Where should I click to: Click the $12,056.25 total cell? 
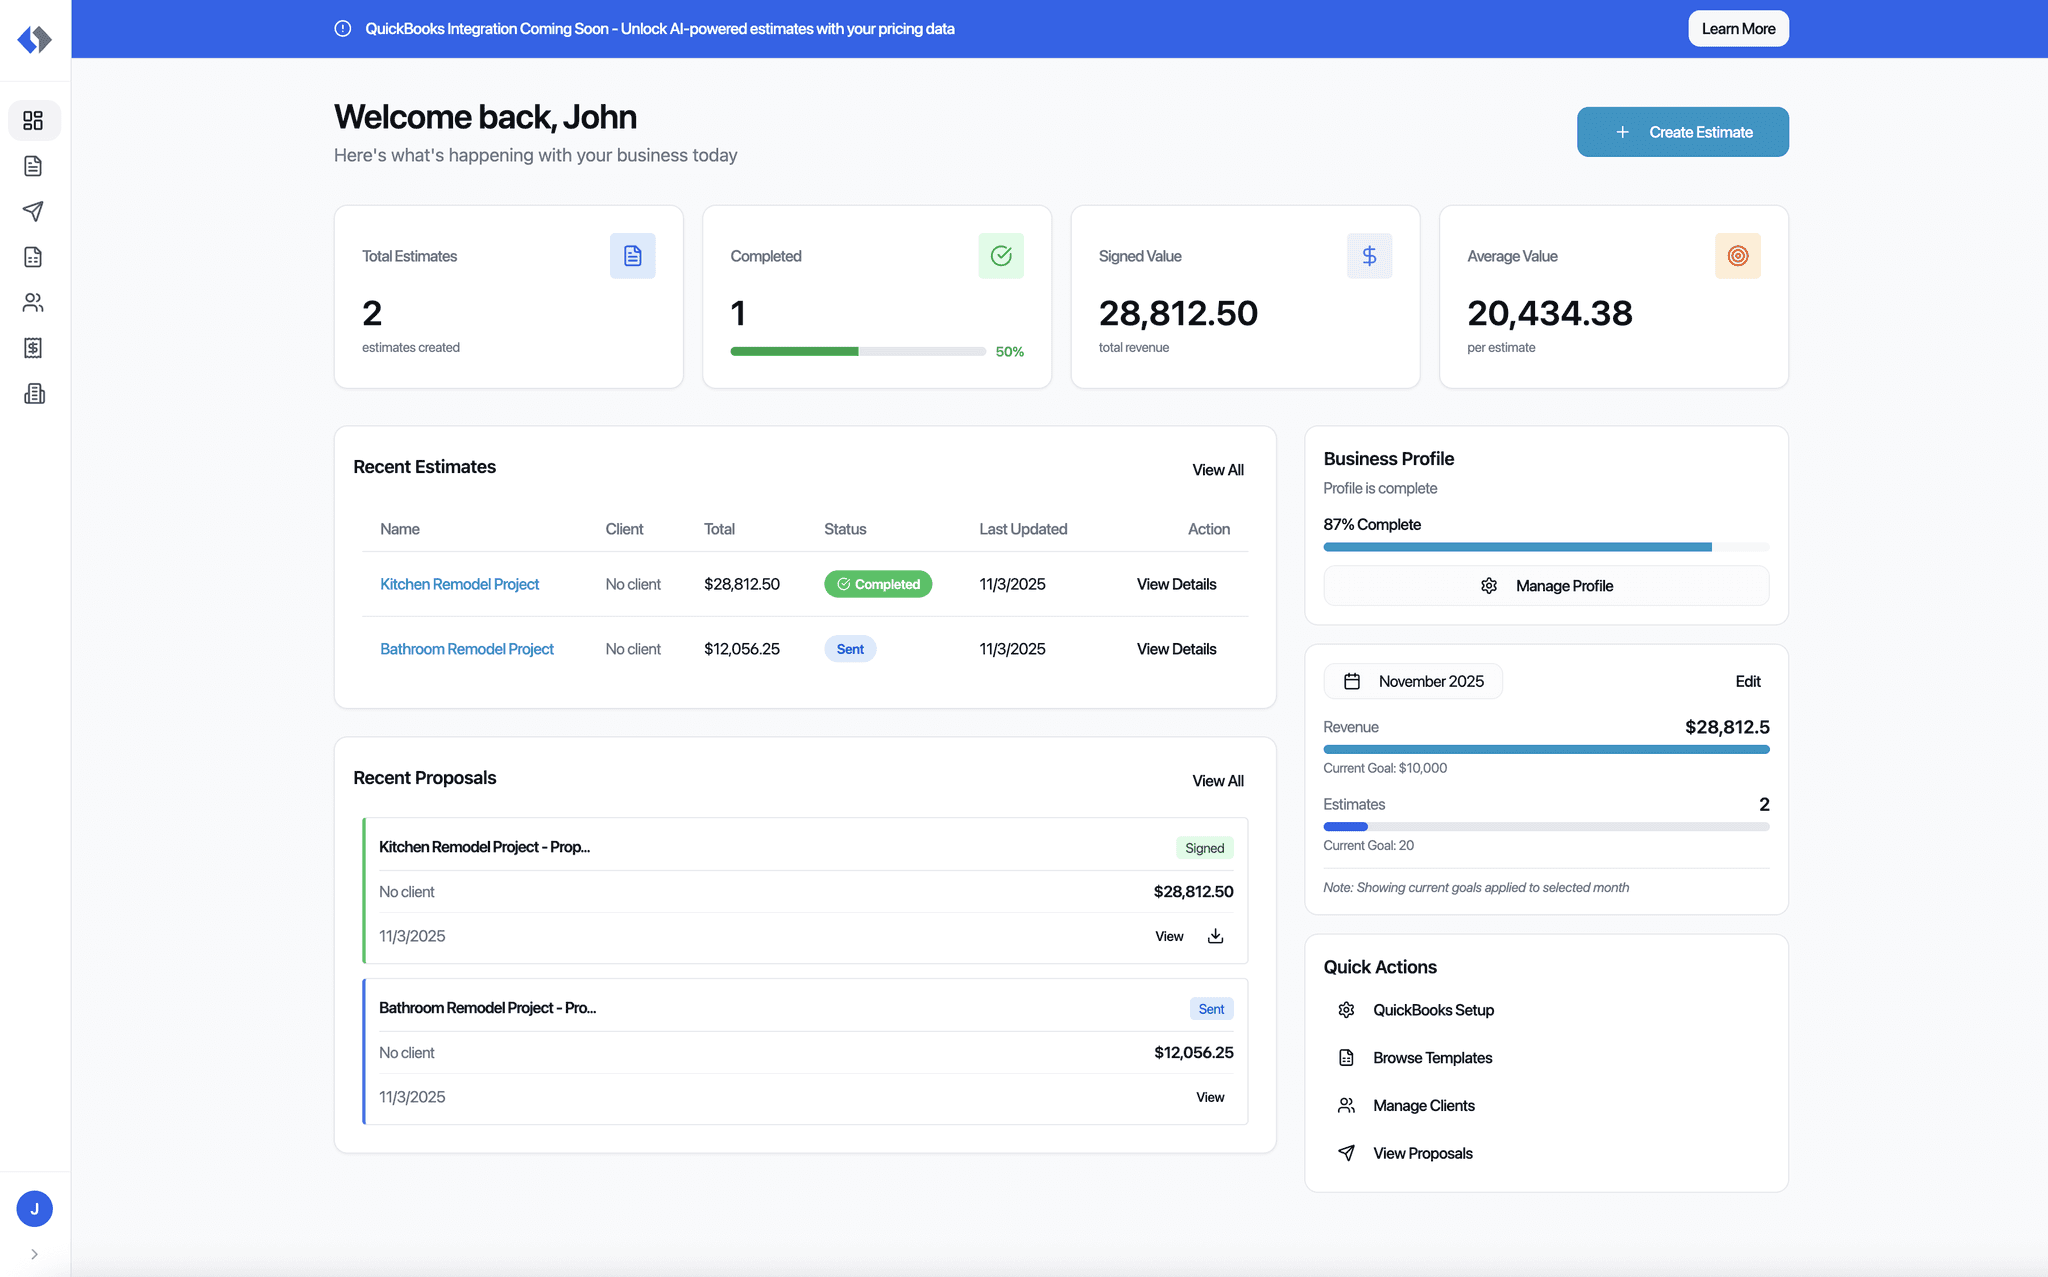(742, 649)
